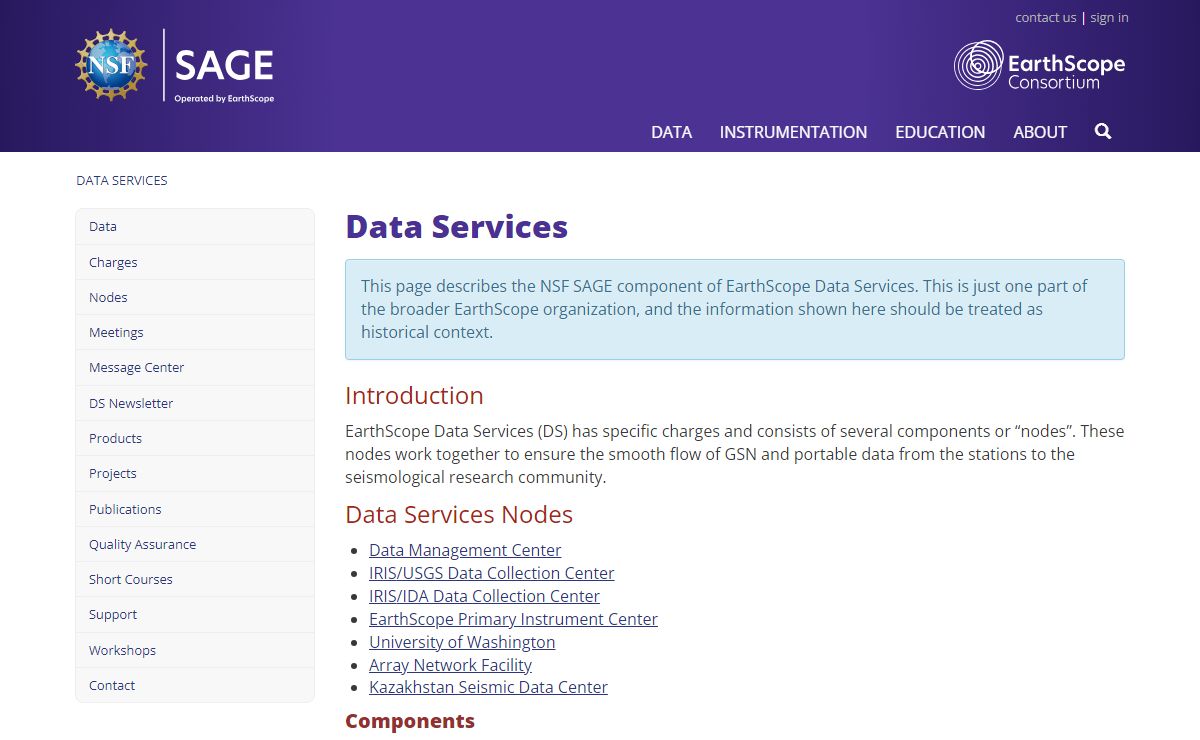The image size is (1200, 740).
Task: Click the contact us link
Action: pos(1045,17)
